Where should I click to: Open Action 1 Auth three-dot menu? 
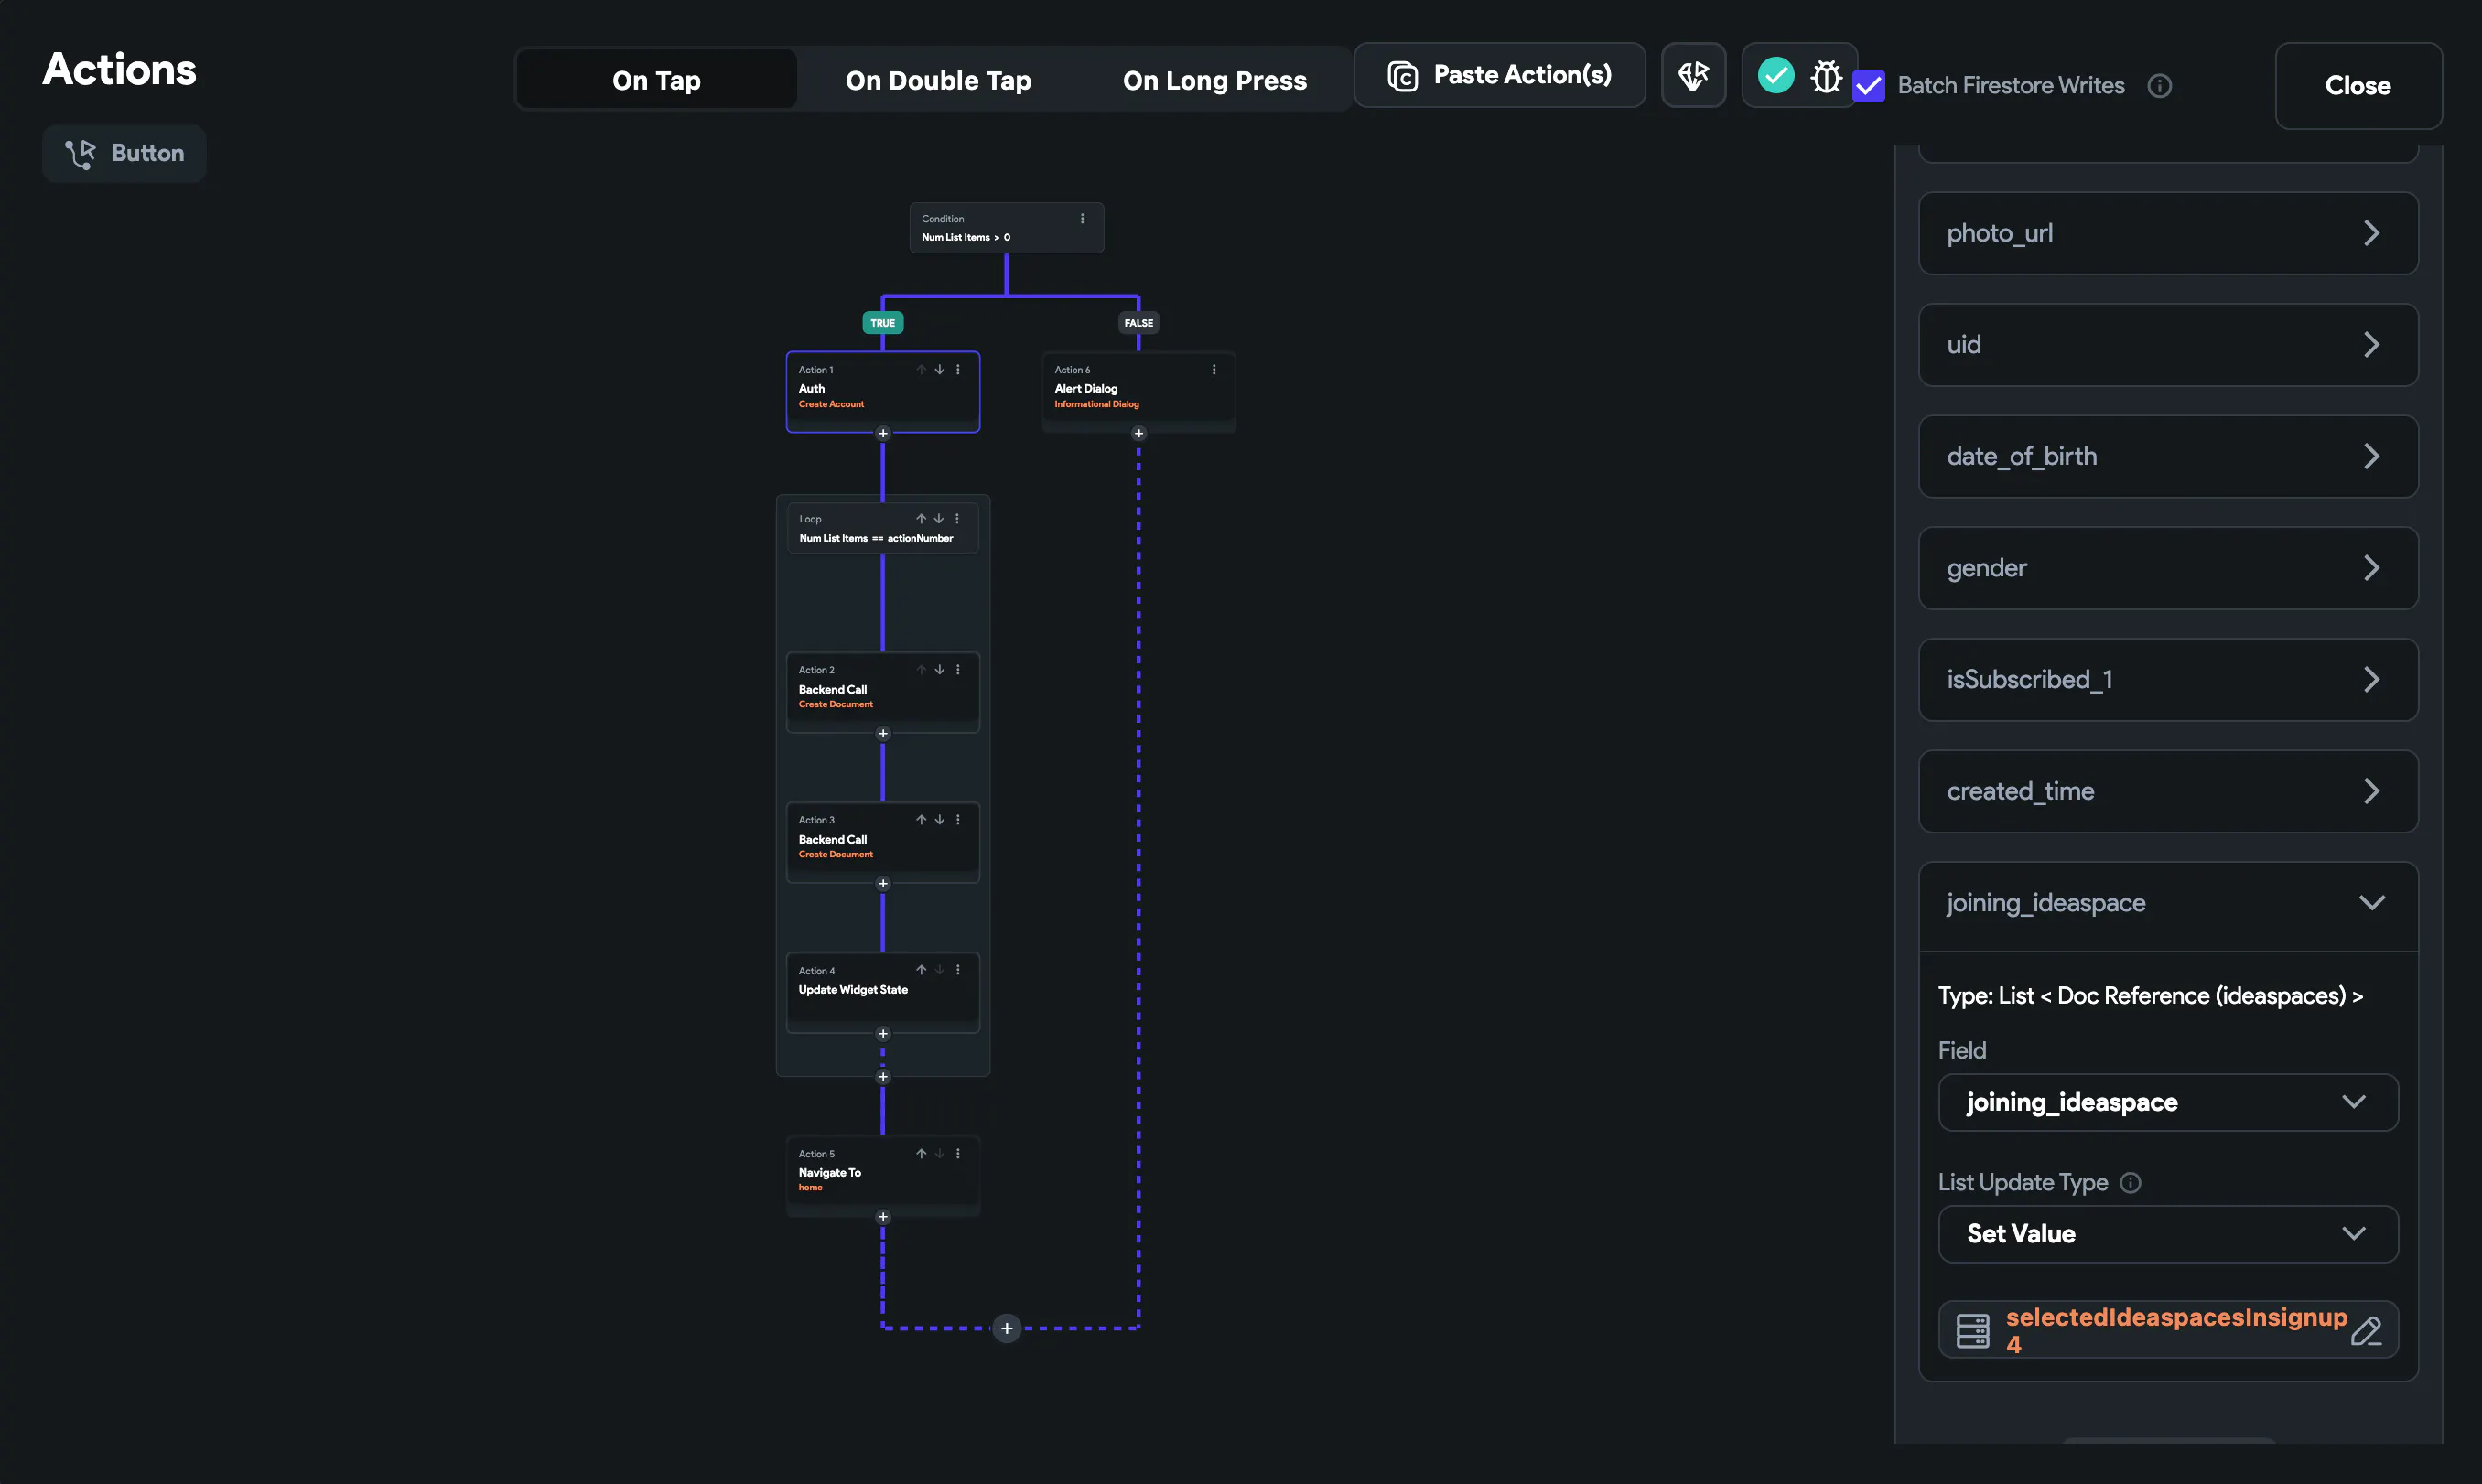pyautogui.click(x=957, y=370)
